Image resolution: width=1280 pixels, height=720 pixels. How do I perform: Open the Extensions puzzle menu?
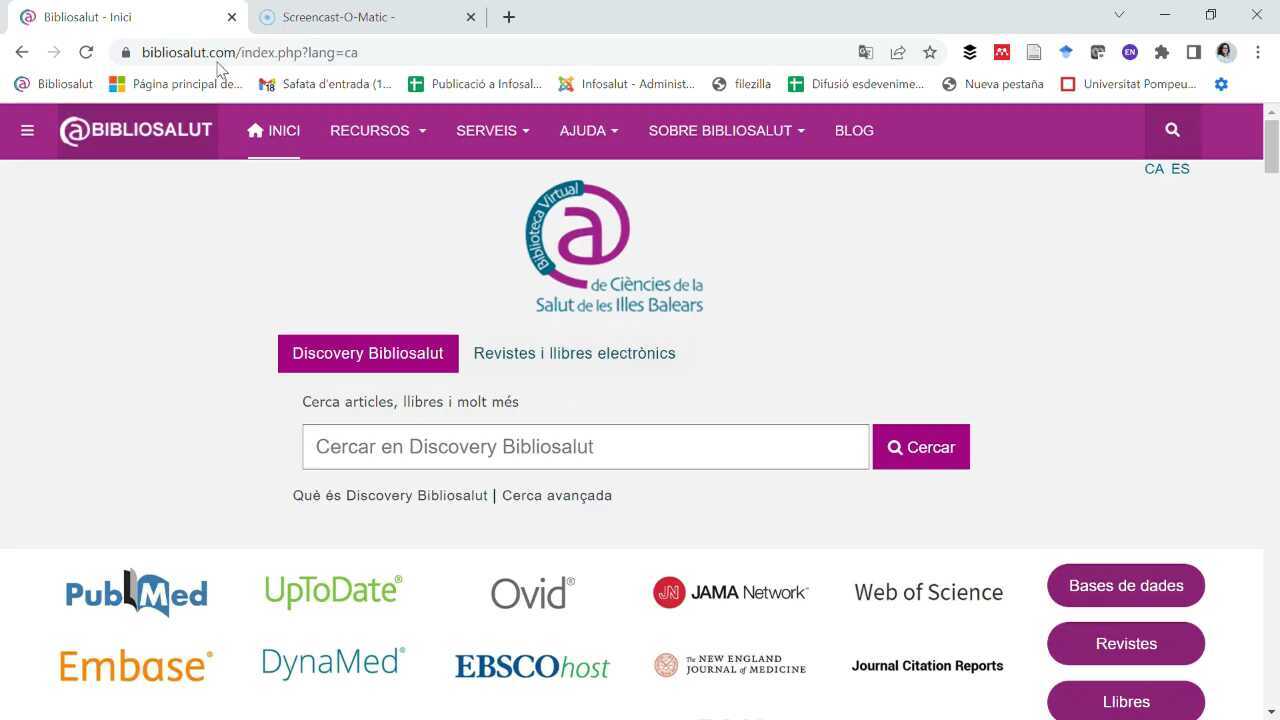[x=1162, y=52]
